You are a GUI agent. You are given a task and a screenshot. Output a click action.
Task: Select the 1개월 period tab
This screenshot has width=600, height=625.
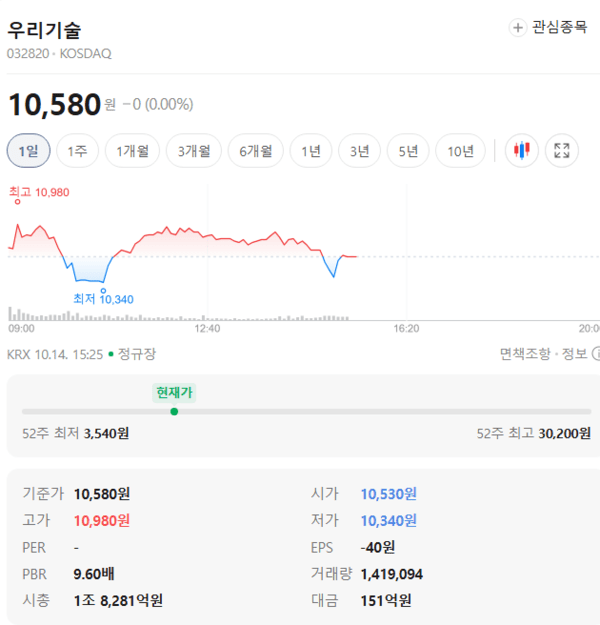click(132, 151)
